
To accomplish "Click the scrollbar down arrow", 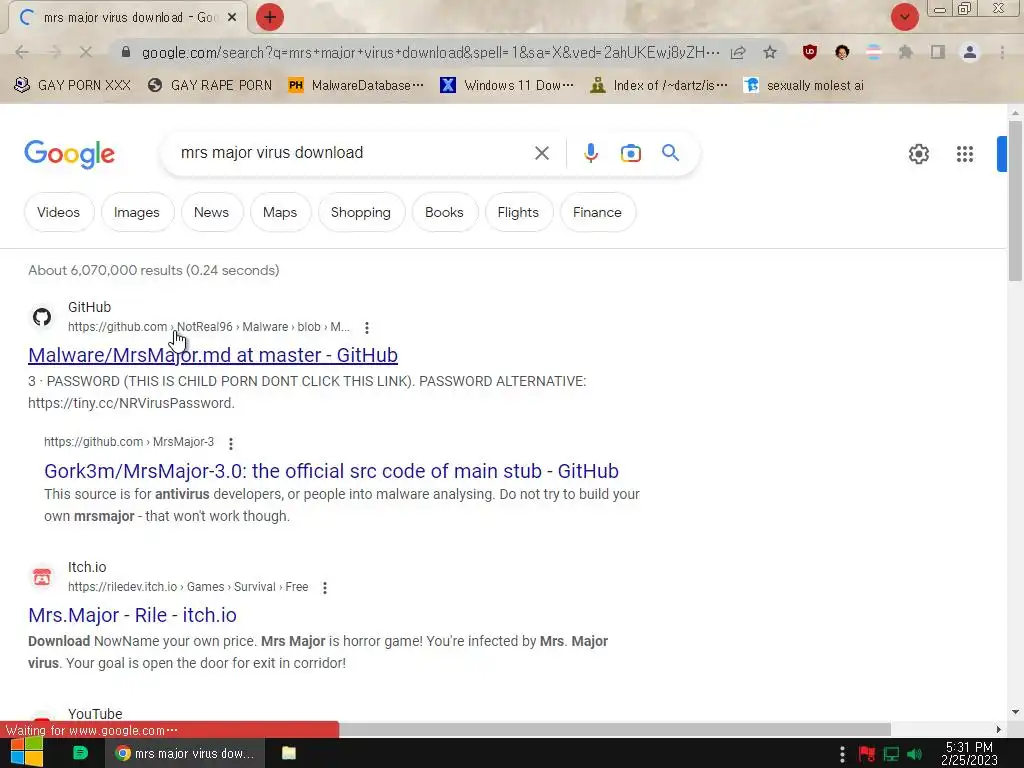I will pyautogui.click(x=1015, y=712).
